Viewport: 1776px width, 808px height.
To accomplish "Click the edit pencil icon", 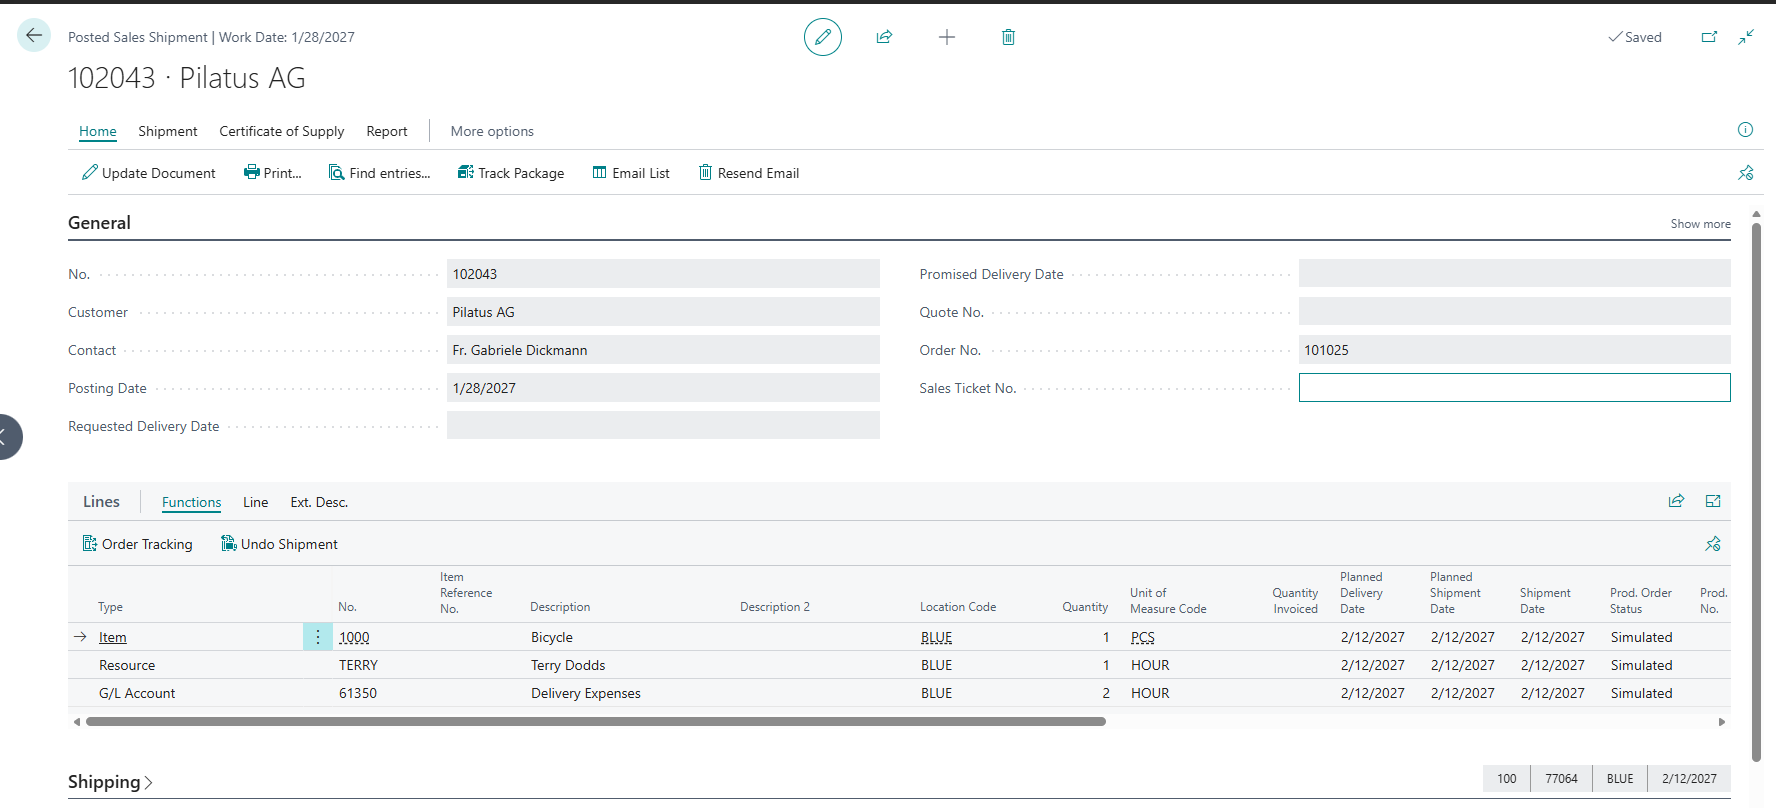I will (x=823, y=37).
